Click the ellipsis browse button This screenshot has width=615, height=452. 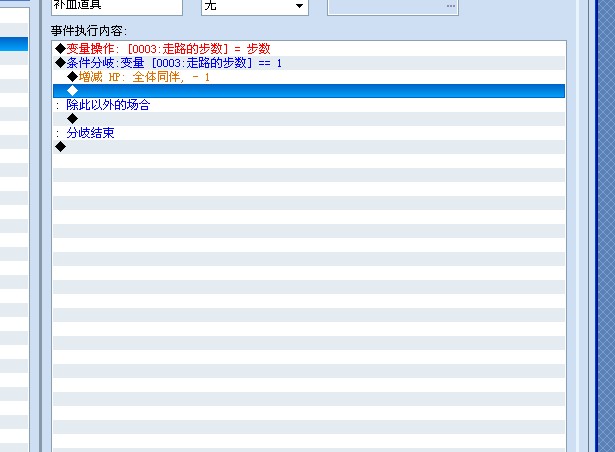tap(451, 6)
